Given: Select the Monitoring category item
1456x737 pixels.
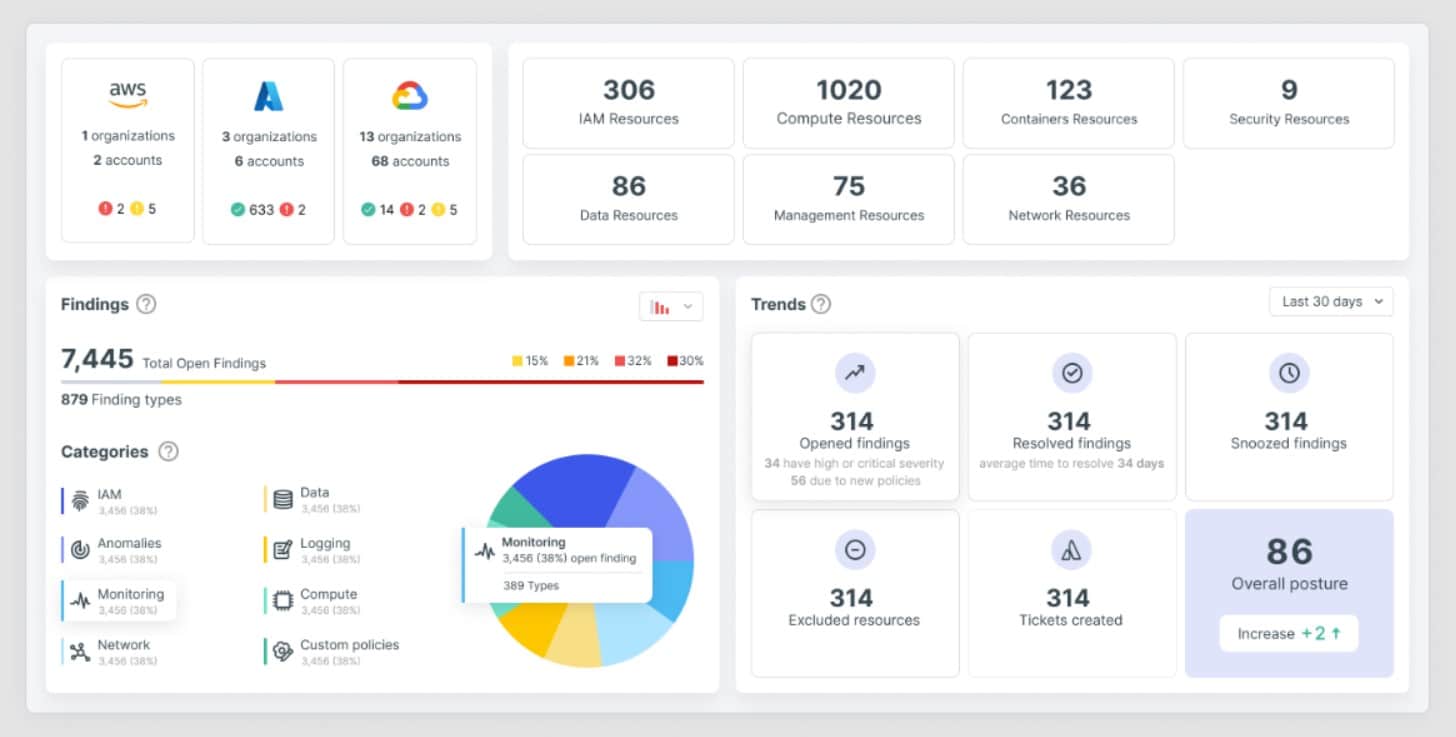Looking at the screenshot, I should coord(119,601).
